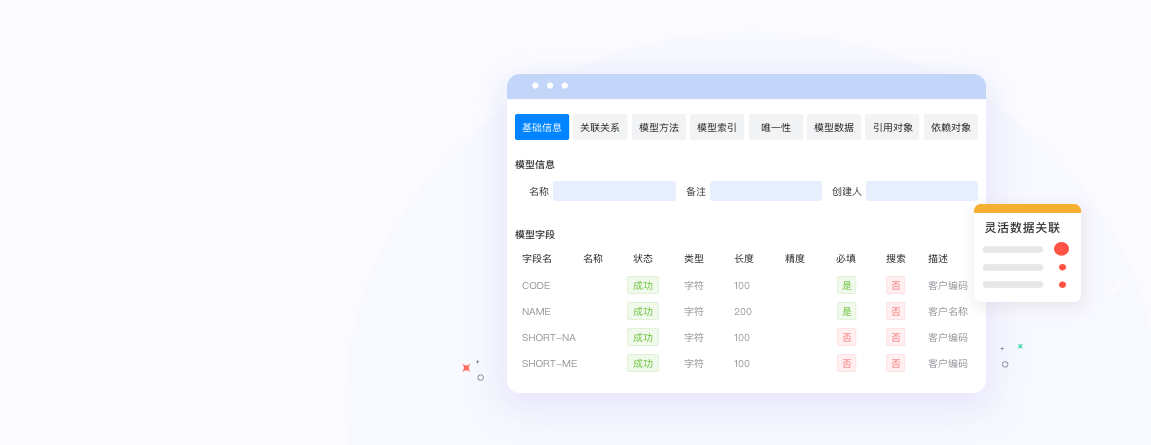Click the 字段名 column header
The height and width of the screenshot is (445, 1151).
click(537, 258)
